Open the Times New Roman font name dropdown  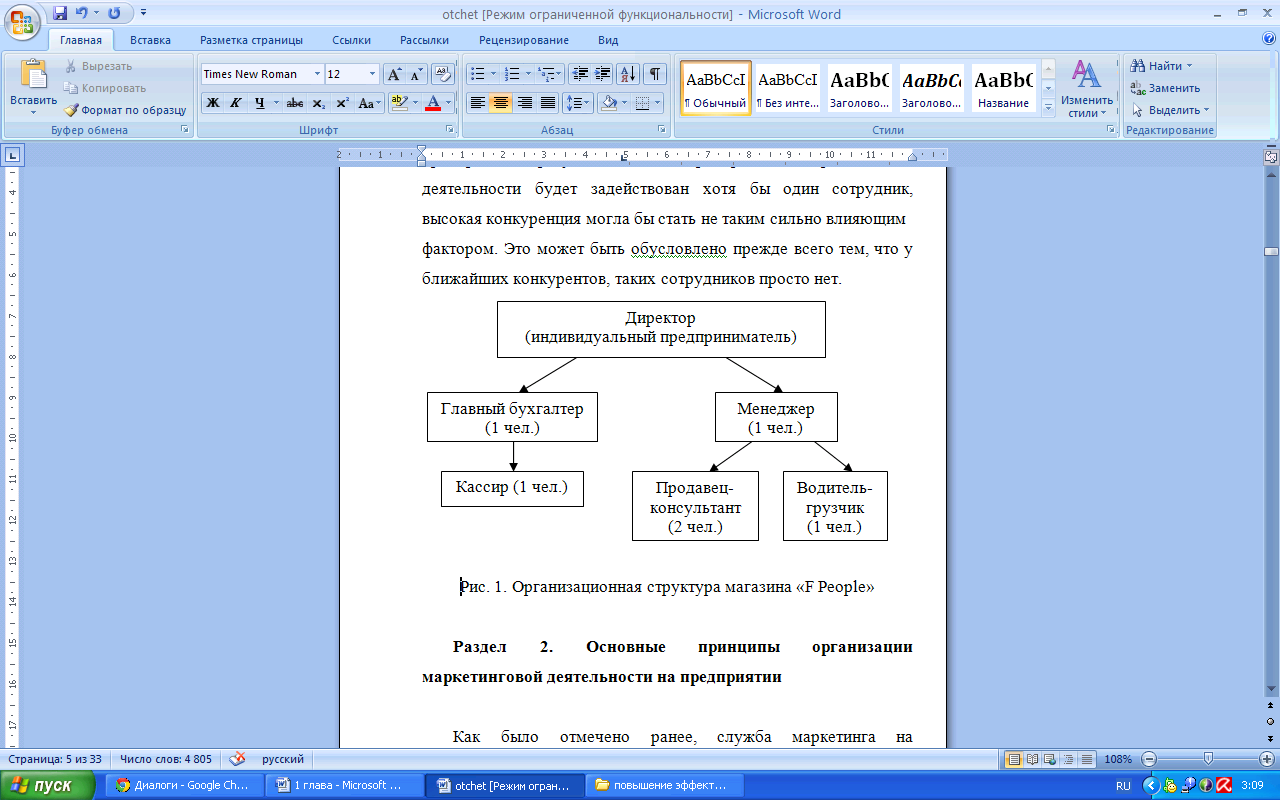tap(317, 74)
